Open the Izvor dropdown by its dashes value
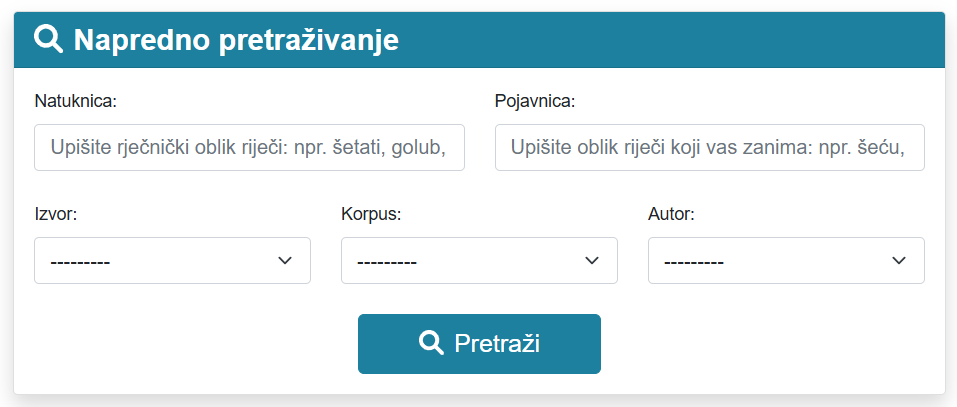Image resolution: width=957 pixels, height=407 pixels. pos(80,262)
